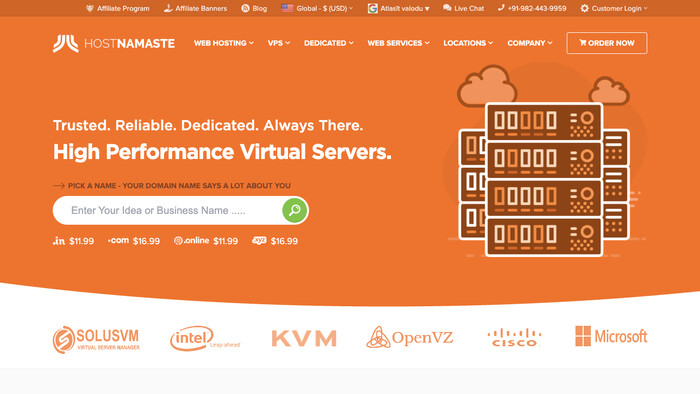
Task: Click the SolusVM logo
Action: coord(96,339)
